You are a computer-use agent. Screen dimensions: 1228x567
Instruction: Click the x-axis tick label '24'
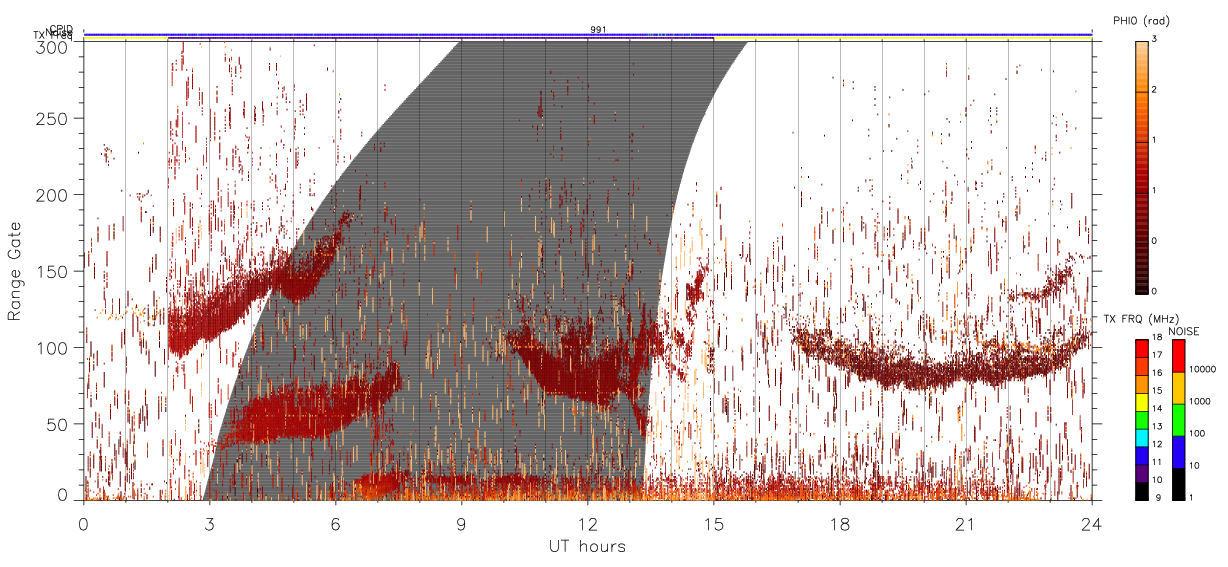[x=1091, y=523]
